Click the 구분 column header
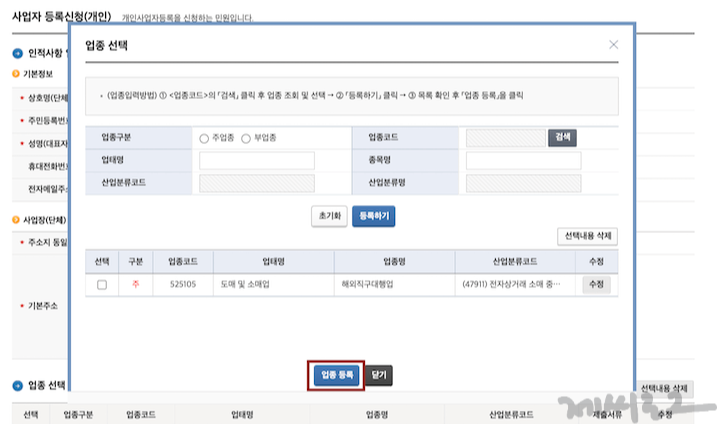 (135, 262)
